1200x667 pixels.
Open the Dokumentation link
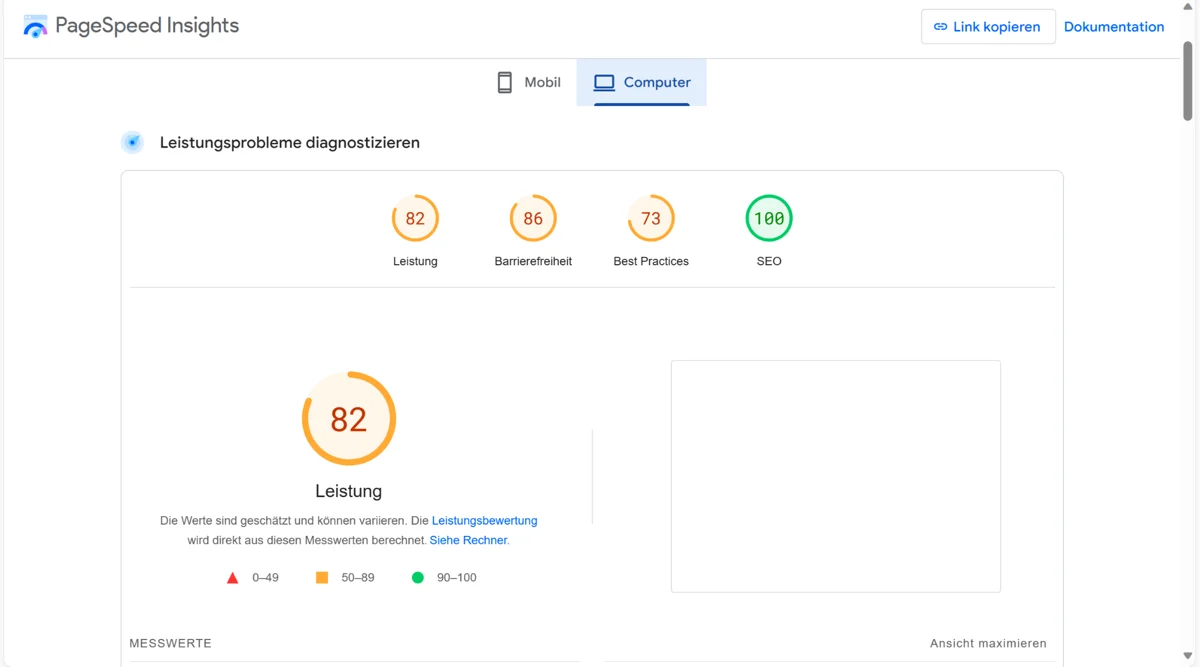click(1114, 27)
